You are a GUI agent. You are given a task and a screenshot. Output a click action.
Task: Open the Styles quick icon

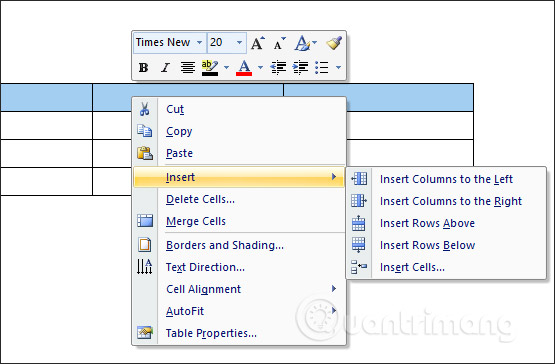tap(302, 43)
